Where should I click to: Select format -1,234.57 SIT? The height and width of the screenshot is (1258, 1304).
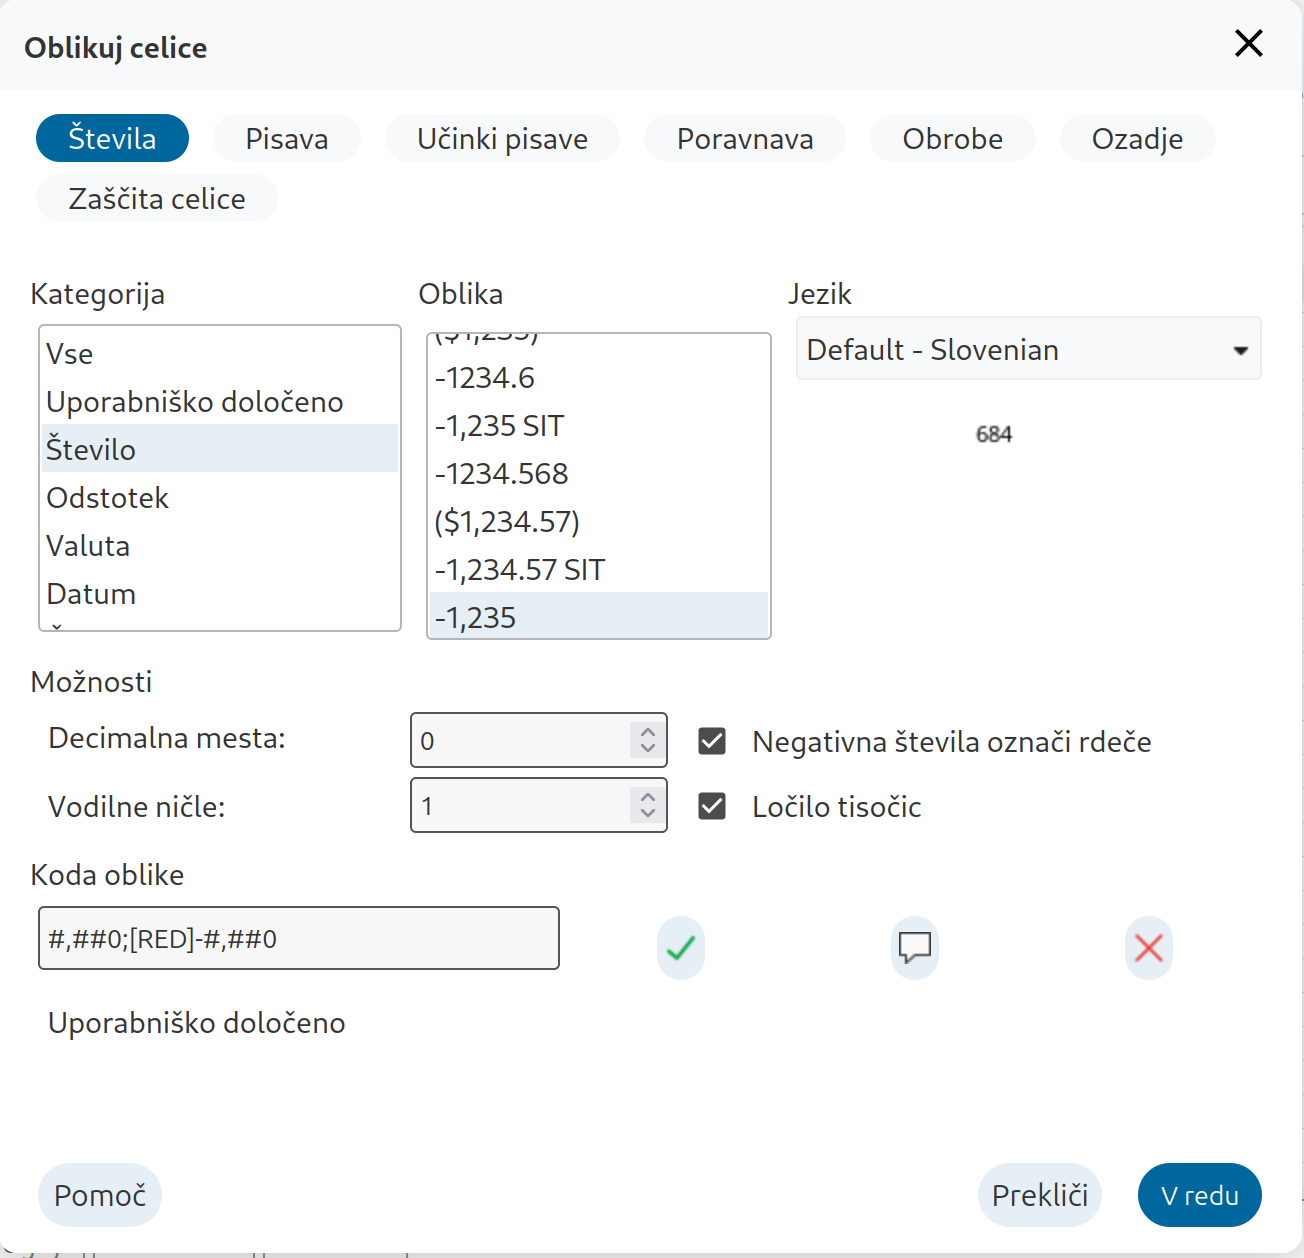599,569
